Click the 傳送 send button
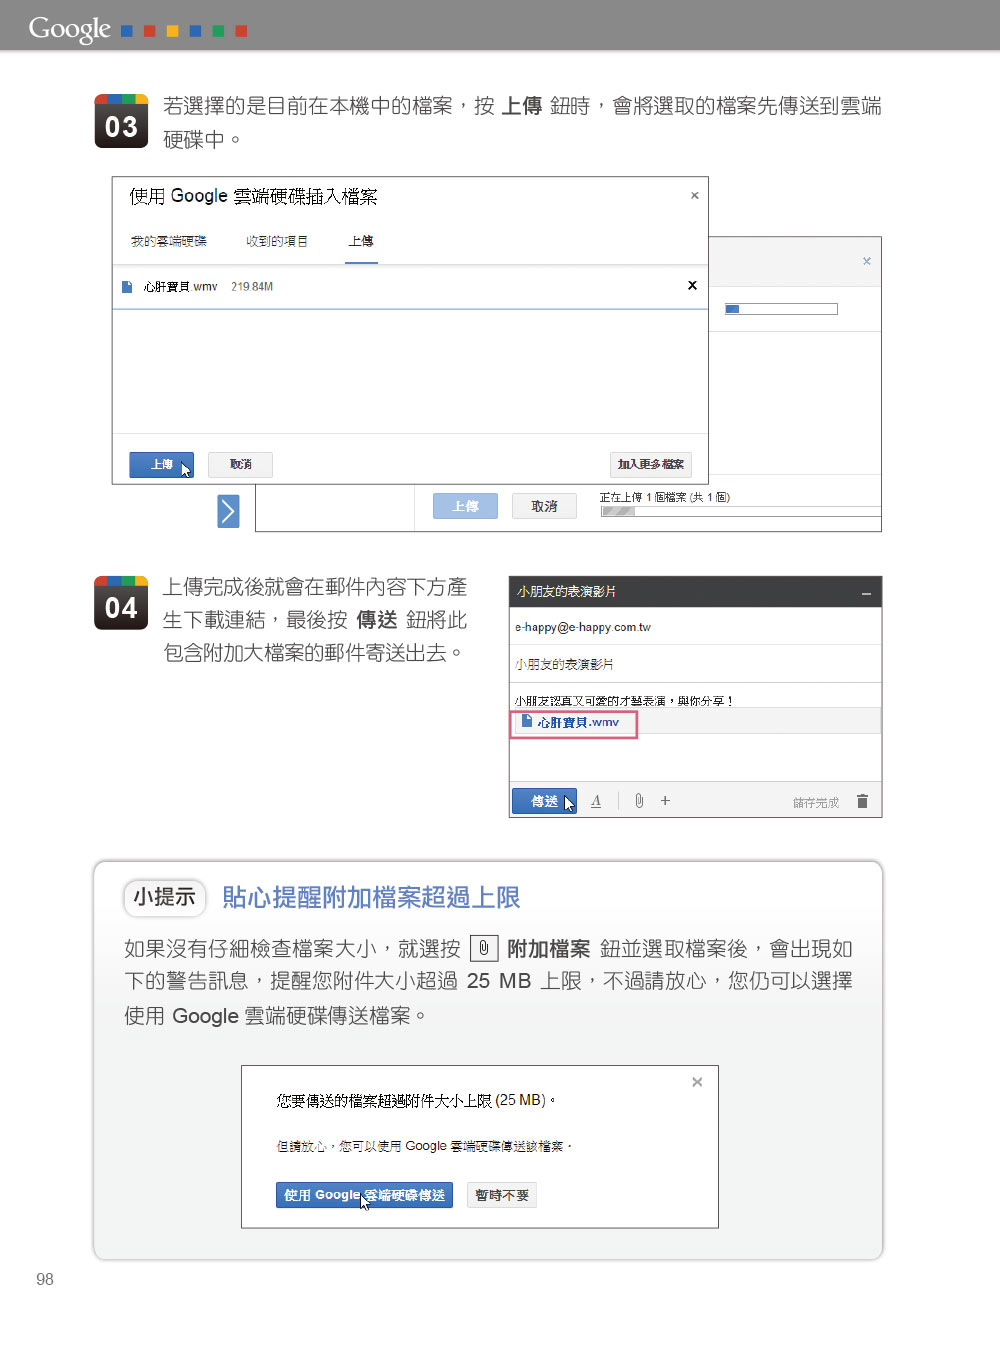This screenshot has width=1000, height=1353. click(544, 801)
